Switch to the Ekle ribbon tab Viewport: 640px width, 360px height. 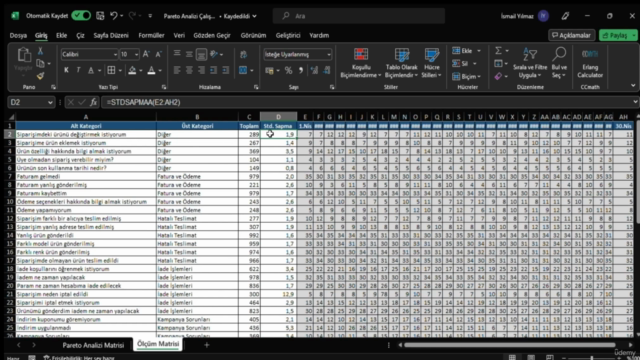tap(62, 36)
